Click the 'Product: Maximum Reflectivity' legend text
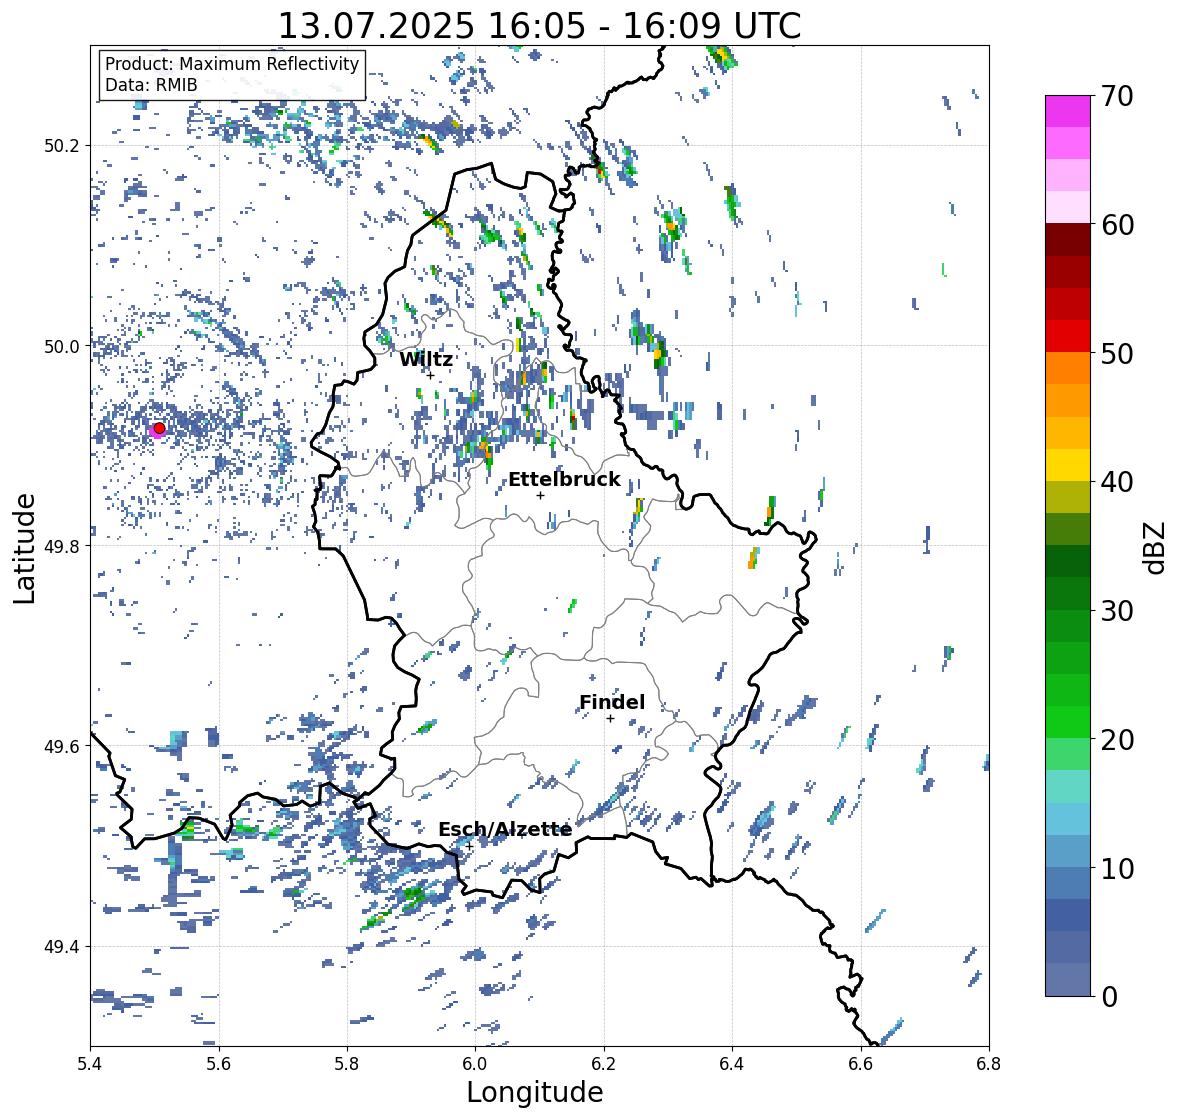Image resolution: width=1179 pixels, height=1117 pixels. click(x=232, y=64)
